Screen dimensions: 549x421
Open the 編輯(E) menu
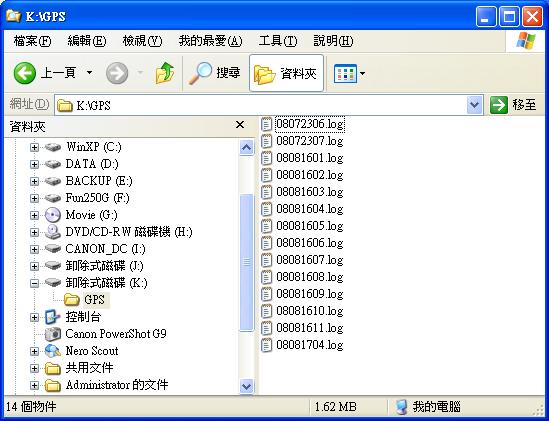click(86, 41)
